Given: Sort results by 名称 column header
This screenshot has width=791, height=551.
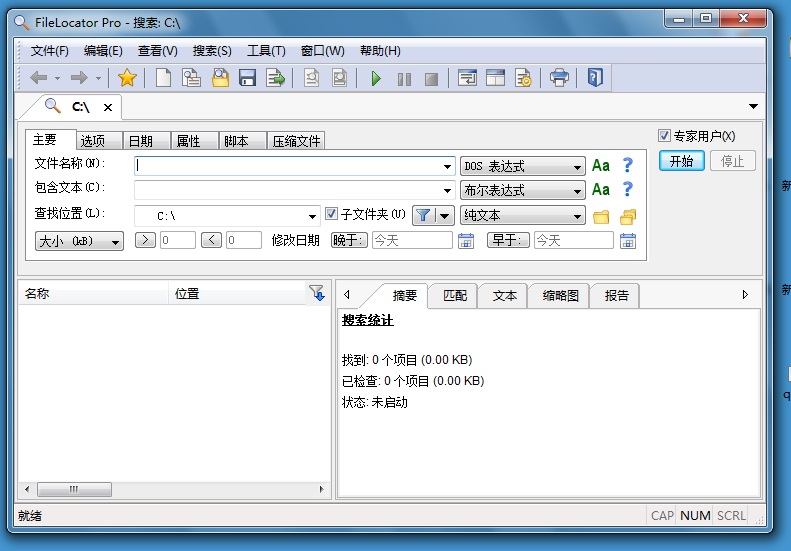Looking at the screenshot, I should [x=93, y=293].
